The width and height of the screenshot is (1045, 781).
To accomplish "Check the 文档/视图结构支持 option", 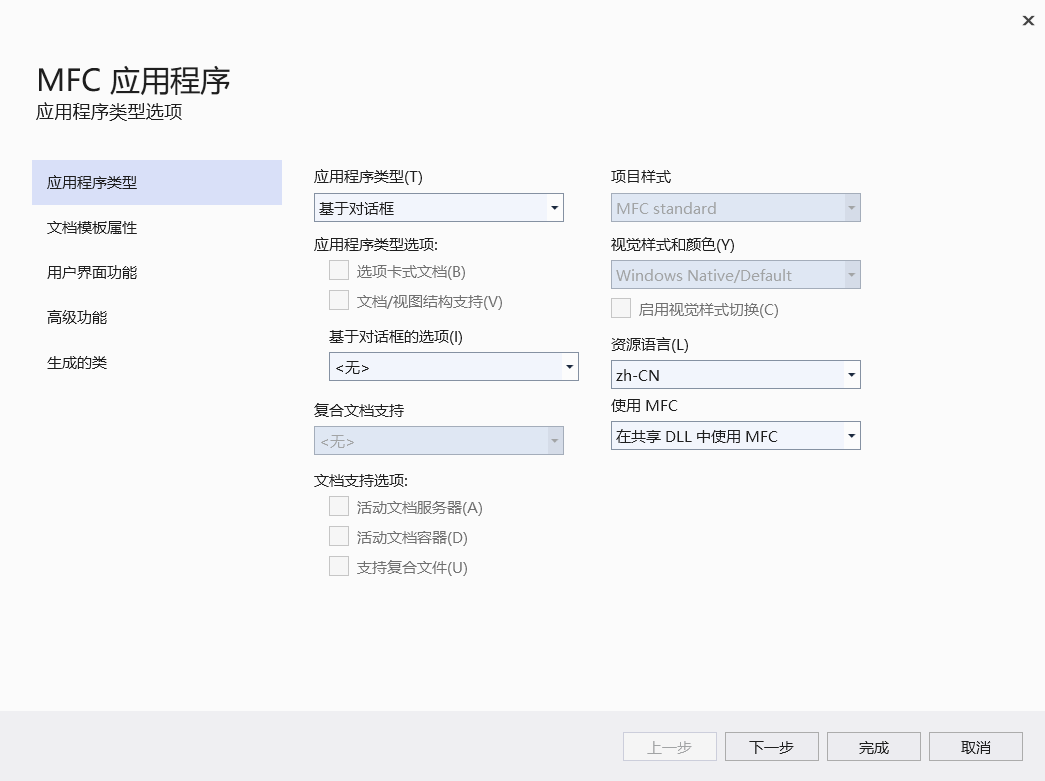I will click(x=339, y=299).
